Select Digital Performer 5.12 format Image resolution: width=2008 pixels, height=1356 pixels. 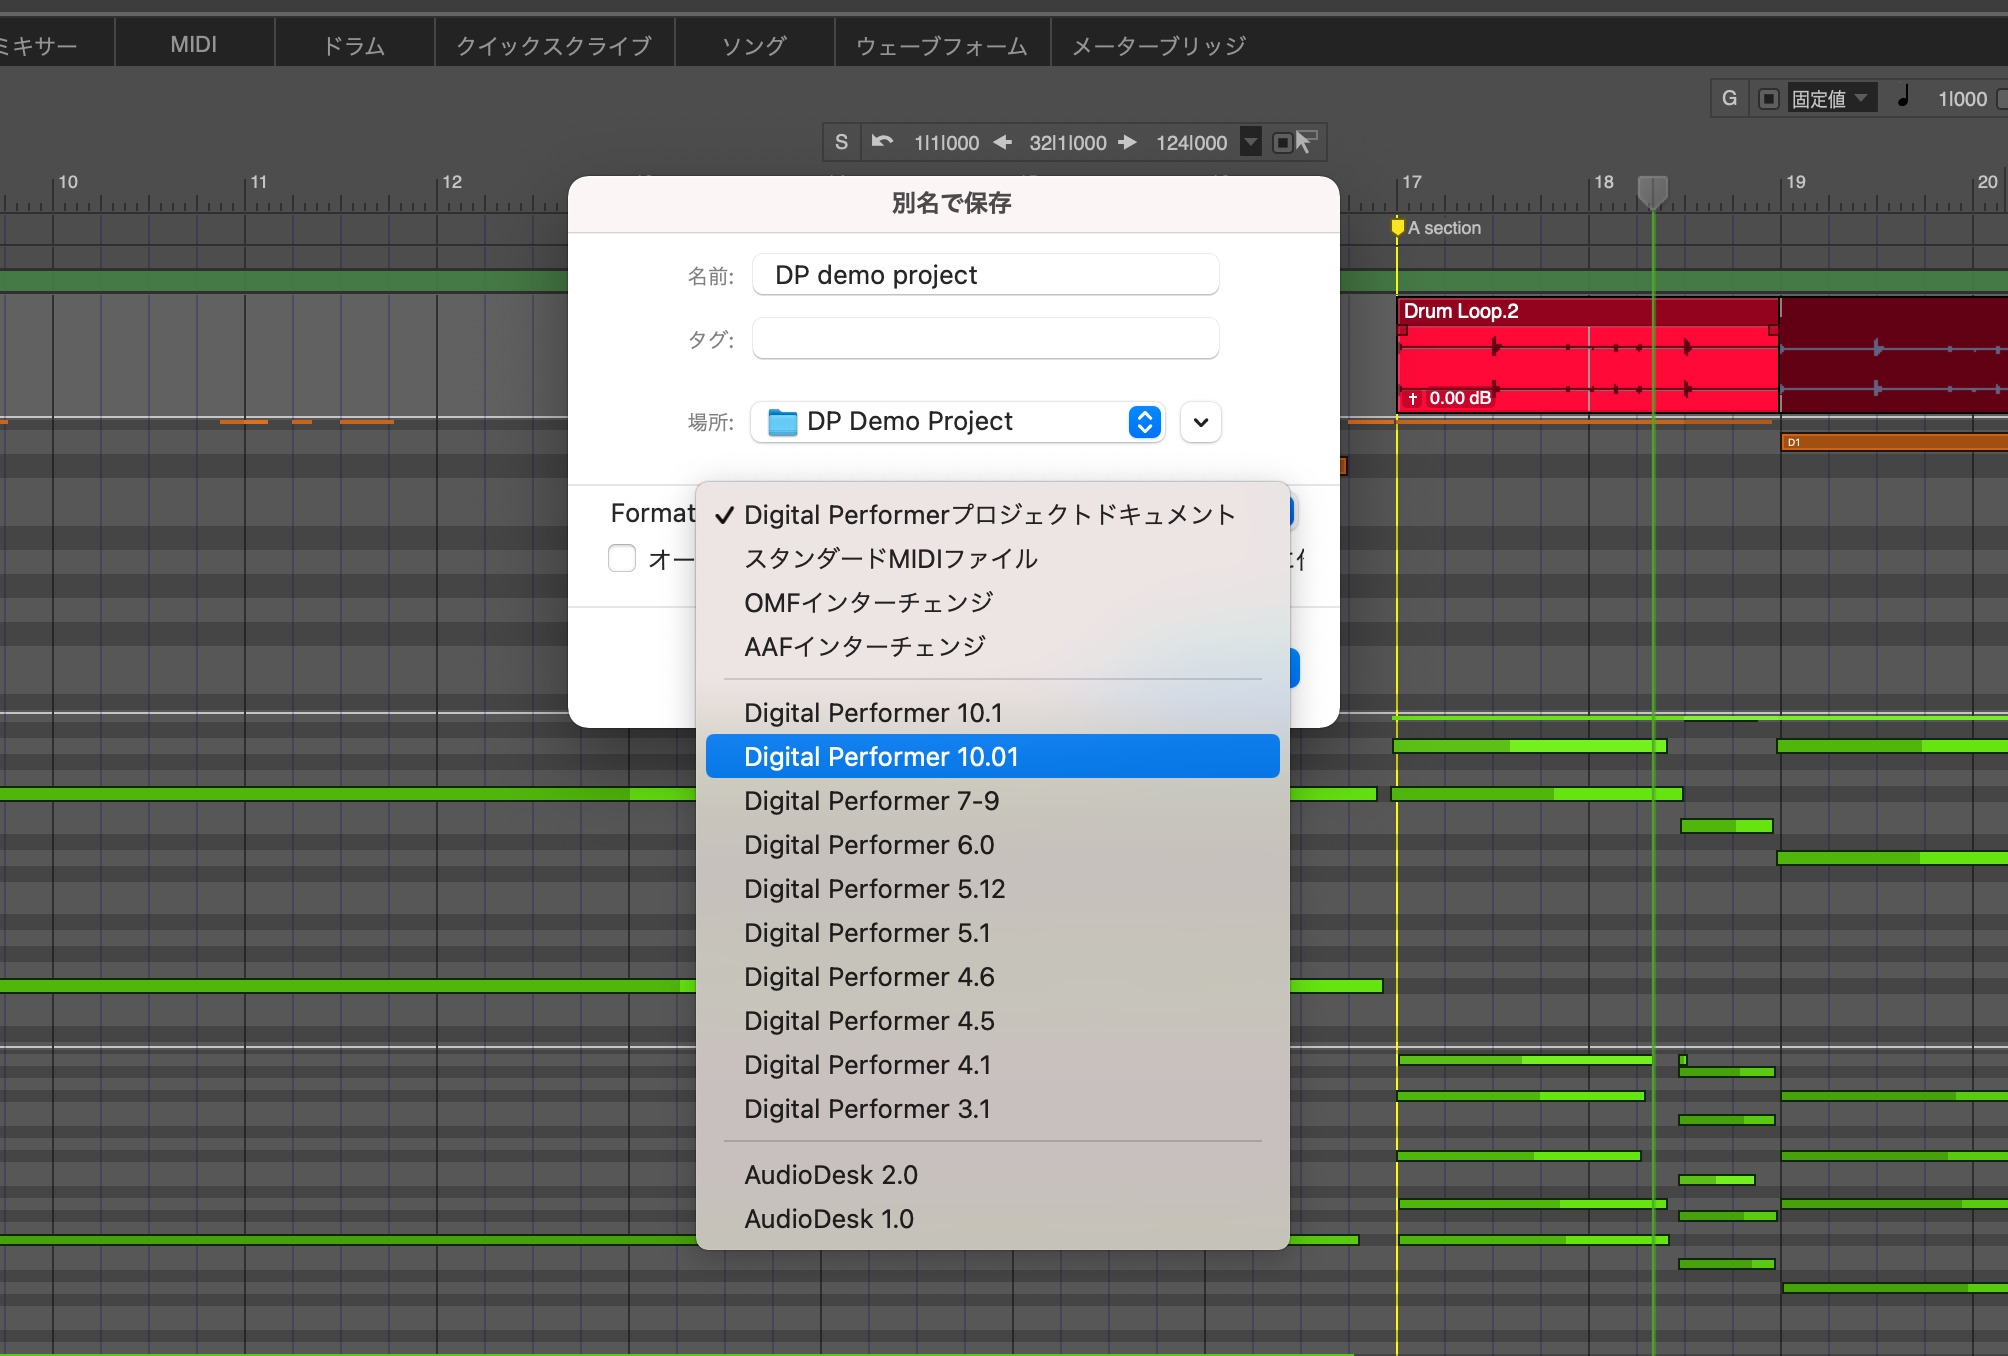pyautogui.click(x=992, y=888)
